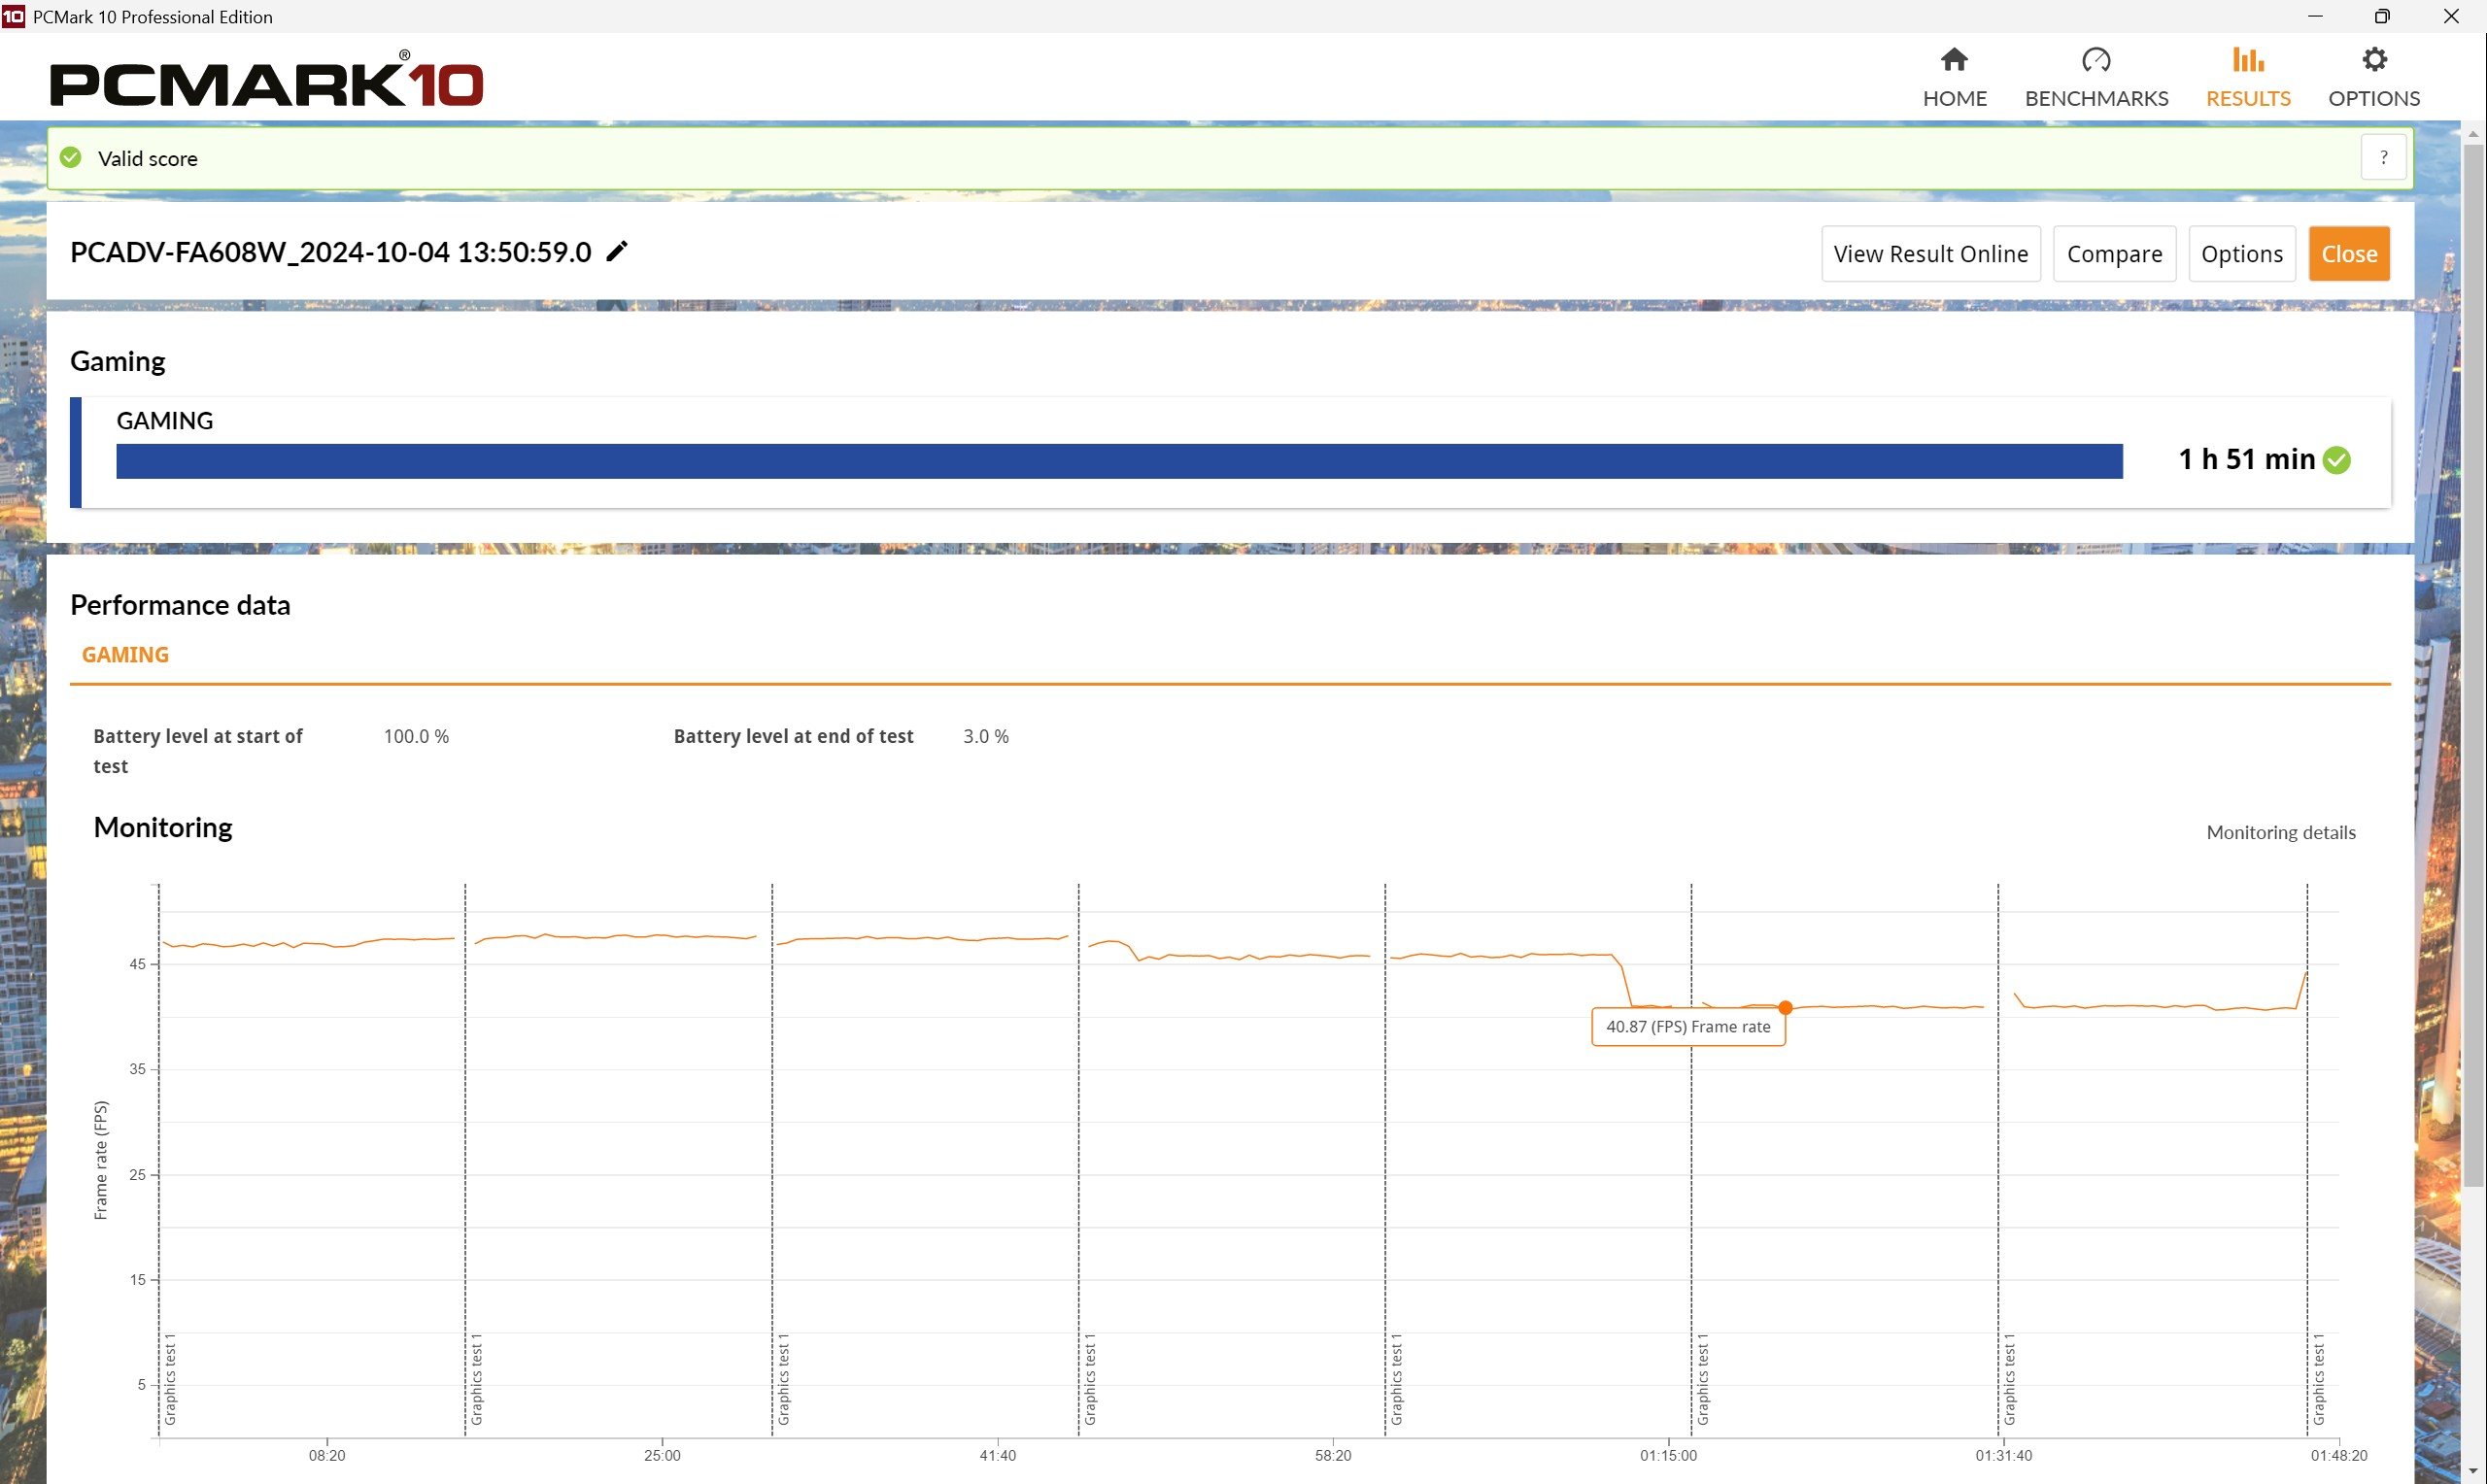Viewport: 2487px width, 1484px height.
Task: Select the RESULTS panel icon
Action: pyautogui.click(x=2247, y=58)
